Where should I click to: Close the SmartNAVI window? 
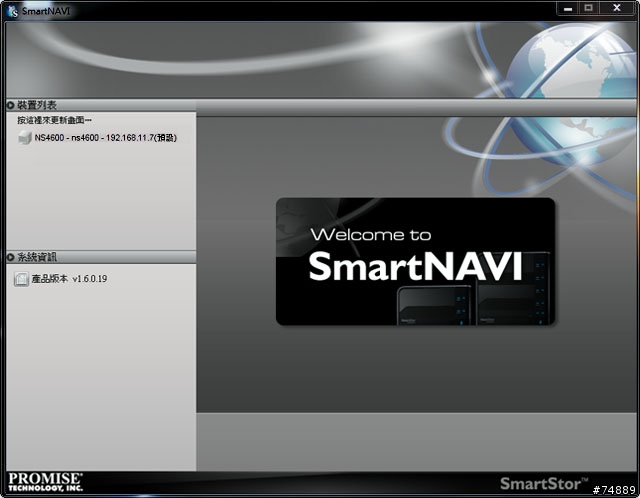617,8
